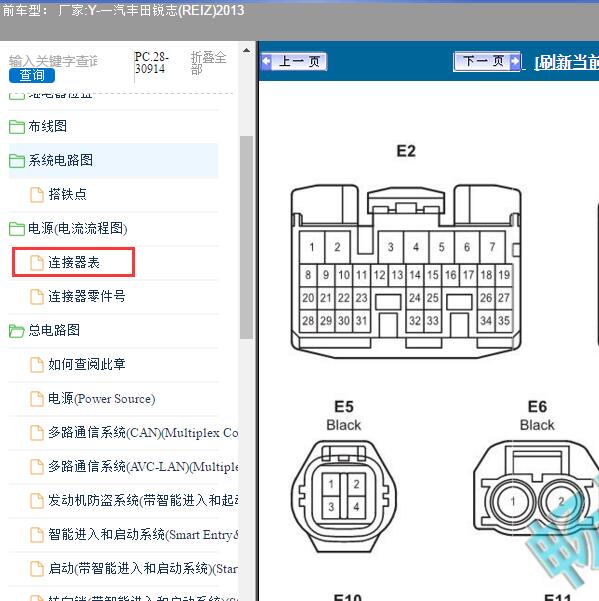
Task: Click 折叠全部 to collapse all
Action: click(208, 63)
